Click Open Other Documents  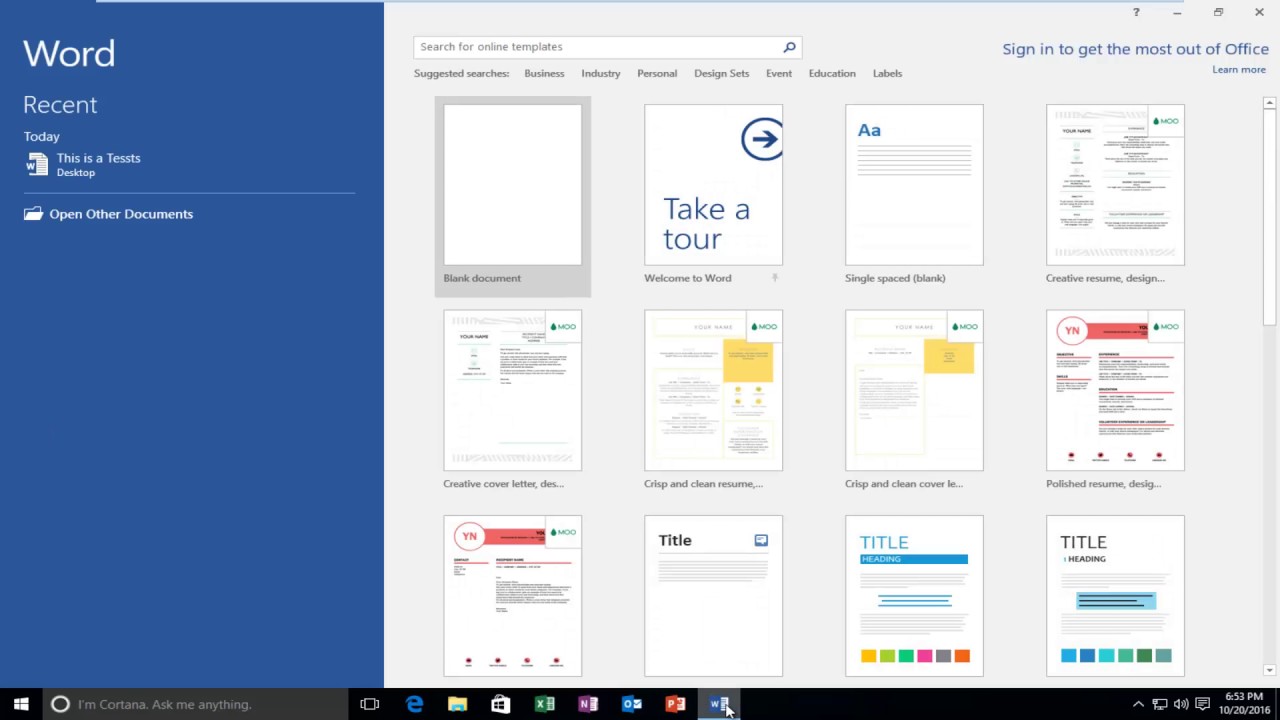(x=121, y=214)
